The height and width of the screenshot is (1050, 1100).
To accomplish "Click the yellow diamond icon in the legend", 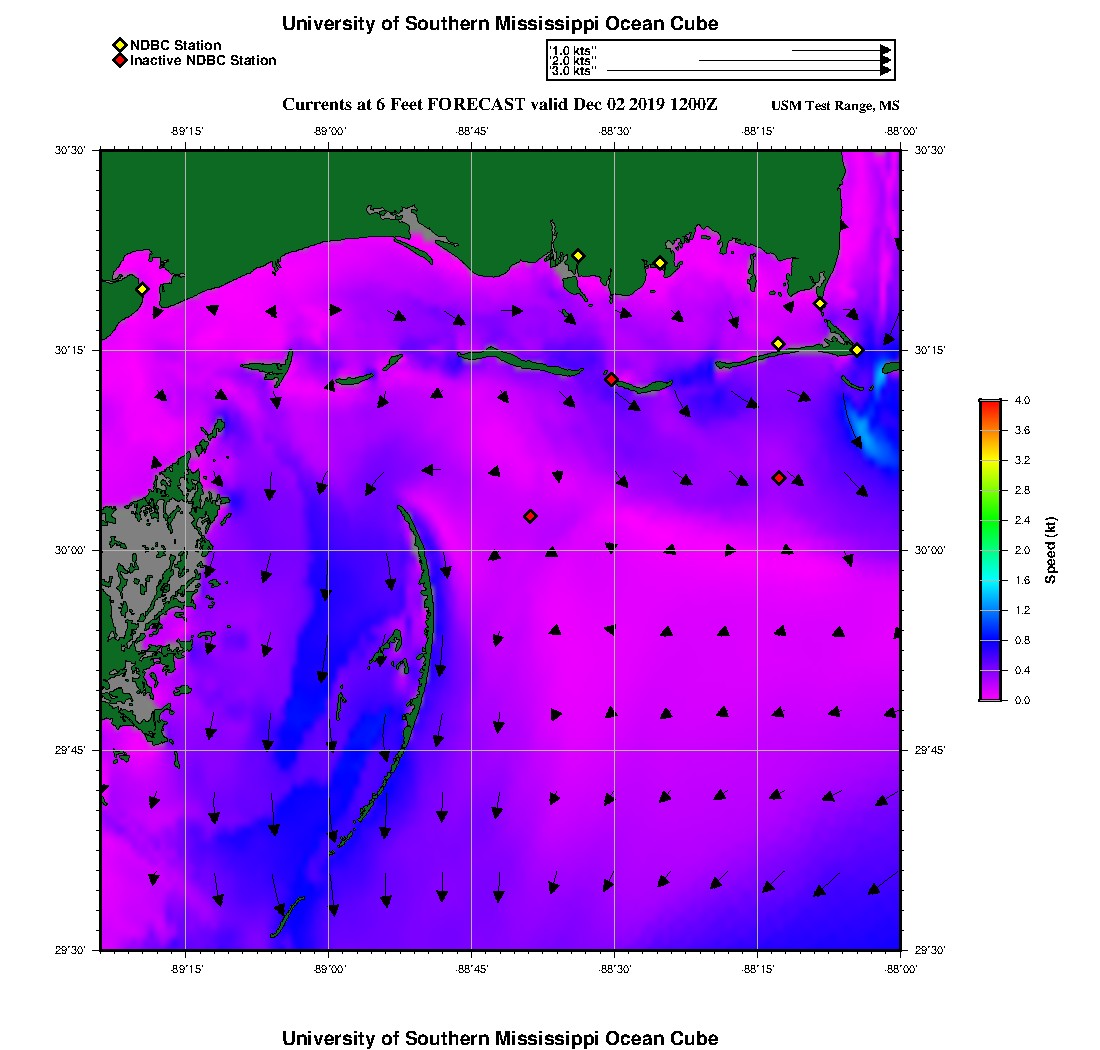I will (120, 46).
